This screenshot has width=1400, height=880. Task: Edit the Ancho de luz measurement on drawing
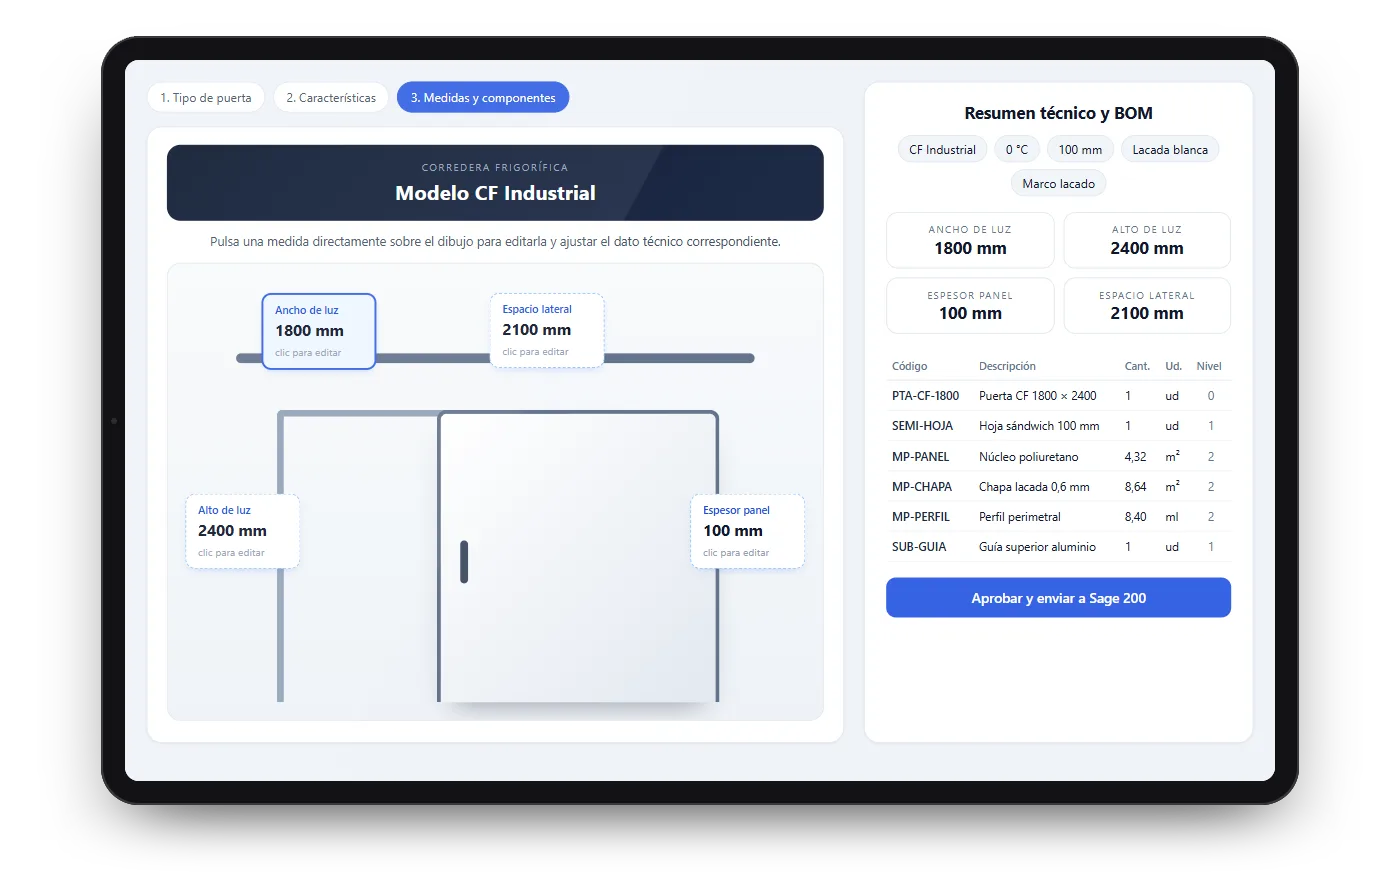(x=319, y=331)
